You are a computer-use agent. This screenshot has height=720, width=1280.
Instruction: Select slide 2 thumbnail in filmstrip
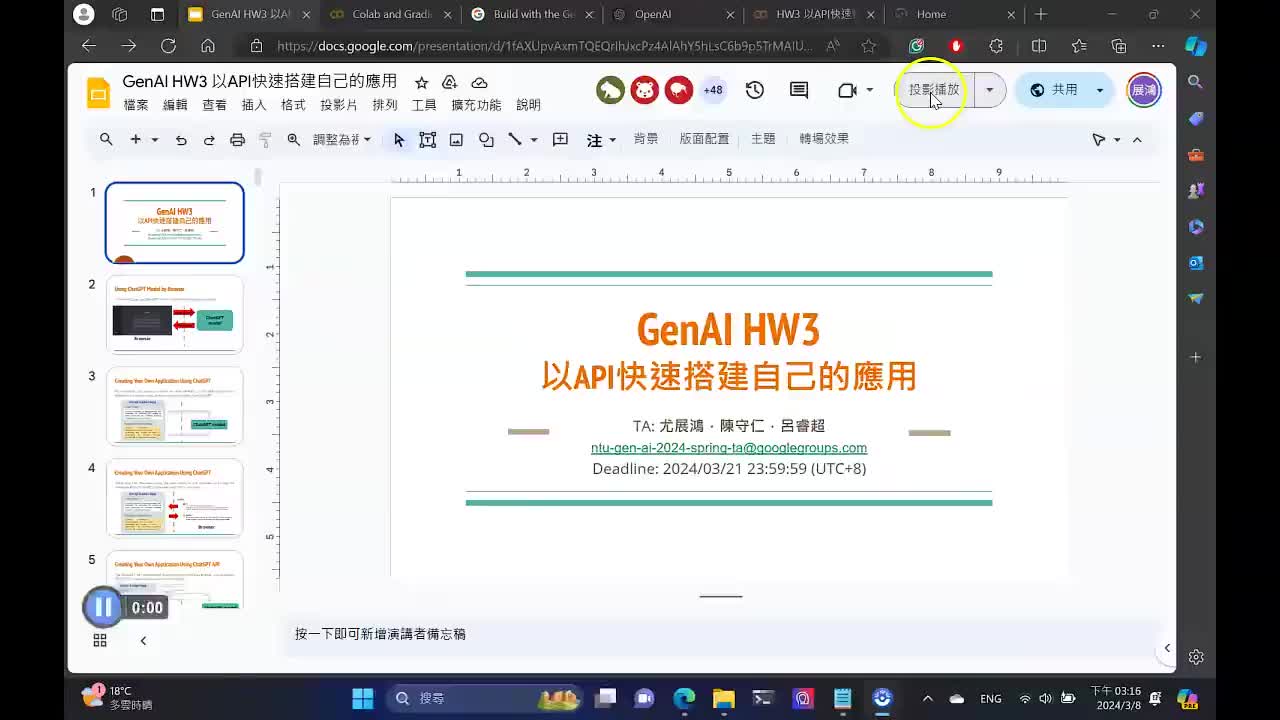pos(175,314)
